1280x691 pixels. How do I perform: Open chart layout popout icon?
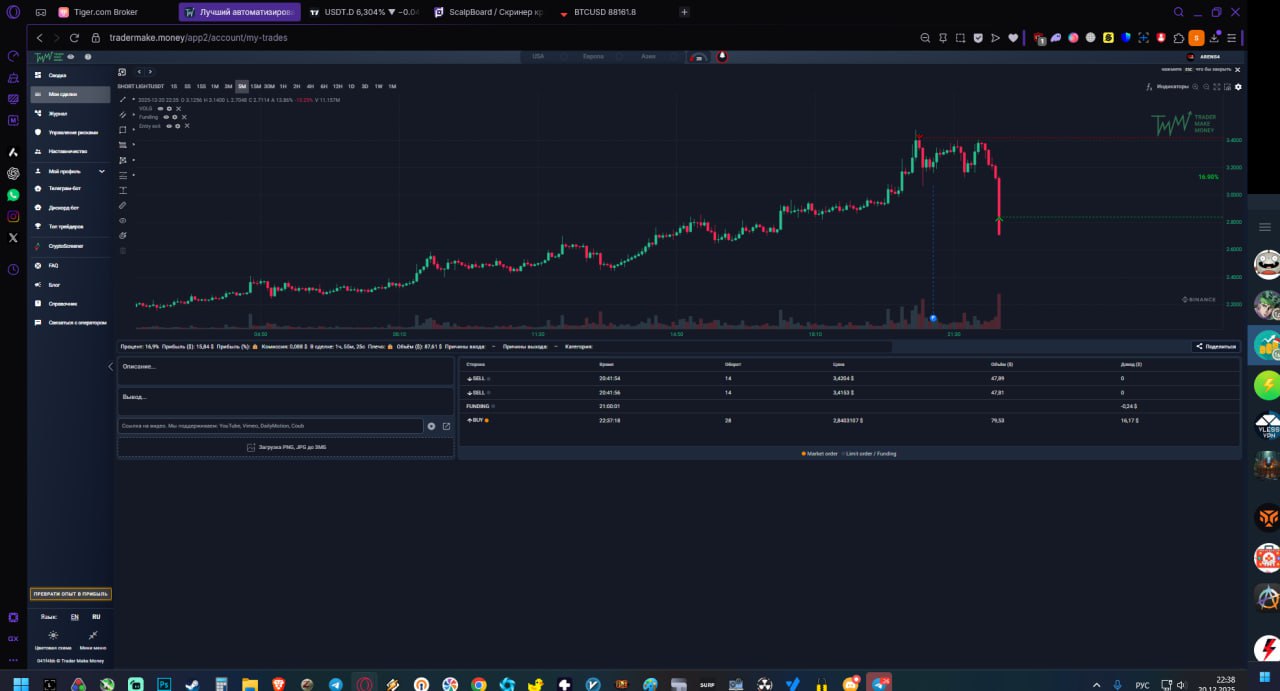click(122, 72)
